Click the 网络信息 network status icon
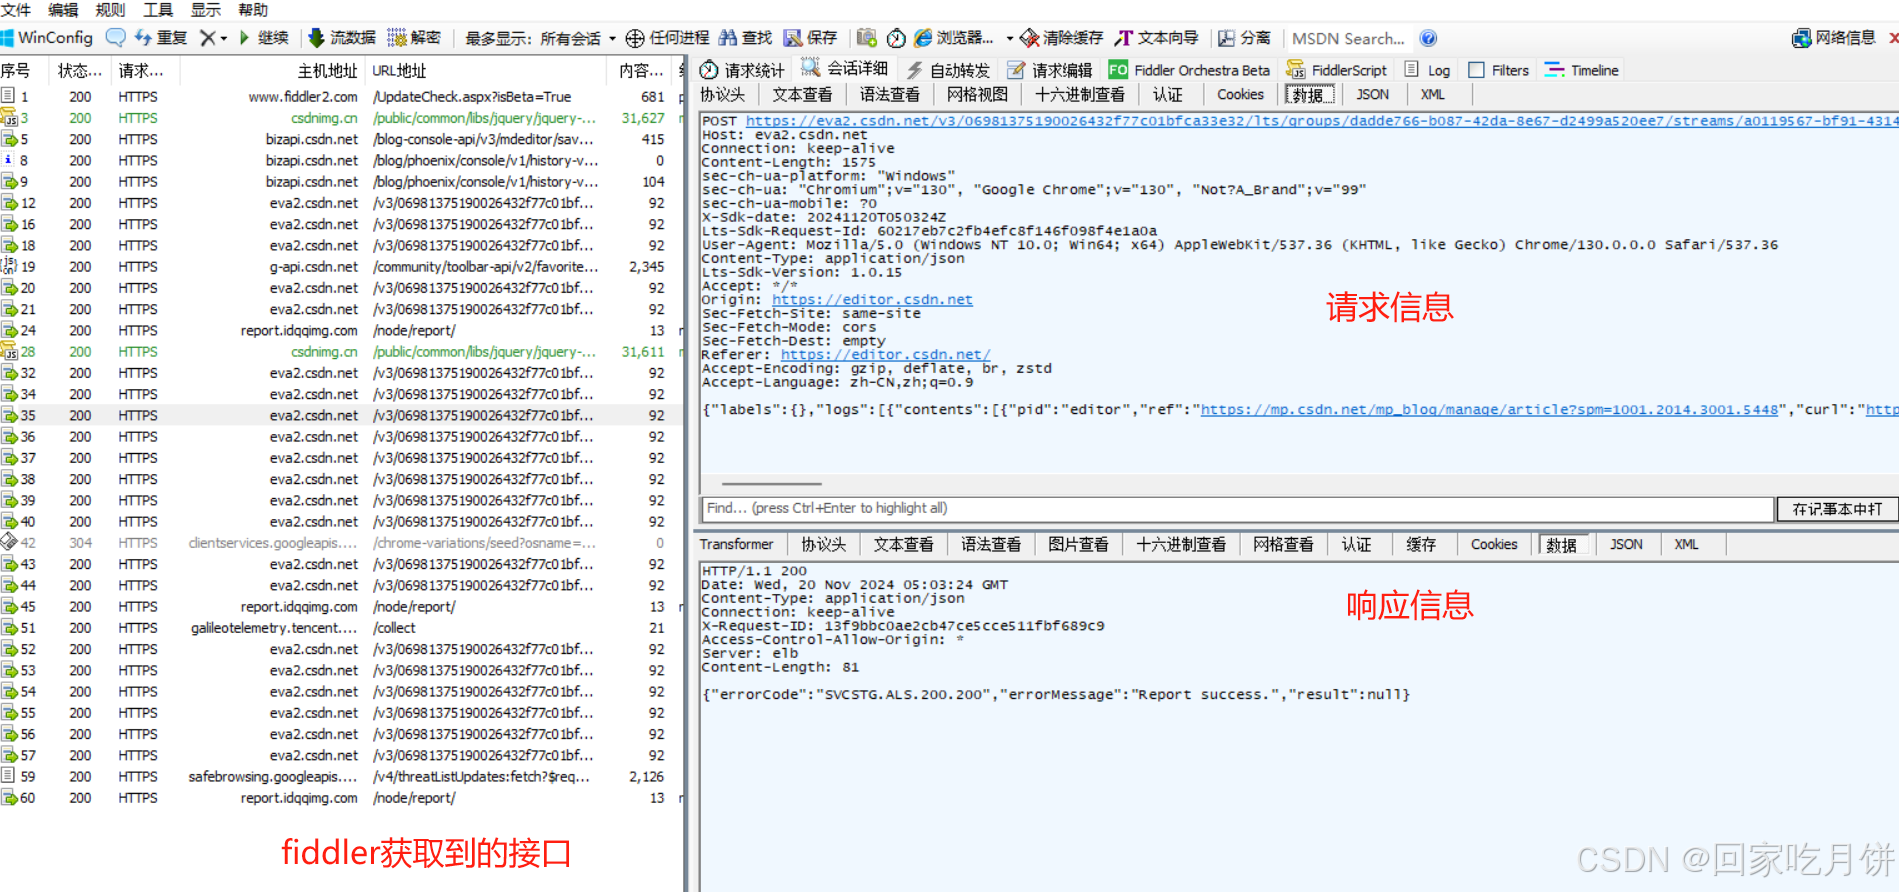 click(x=1834, y=38)
